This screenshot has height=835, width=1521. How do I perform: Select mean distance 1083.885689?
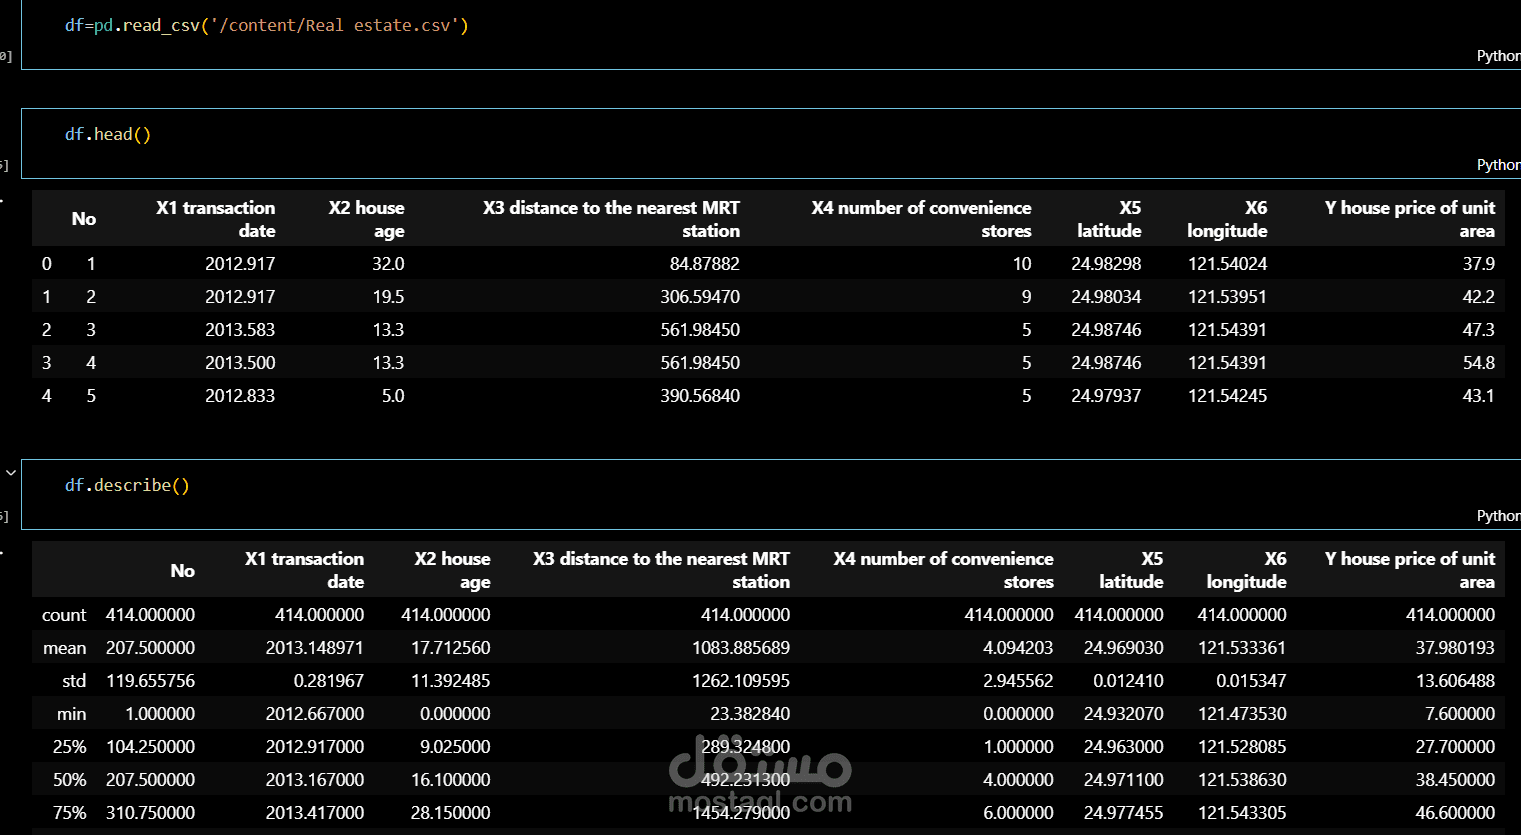pyautogui.click(x=740, y=648)
